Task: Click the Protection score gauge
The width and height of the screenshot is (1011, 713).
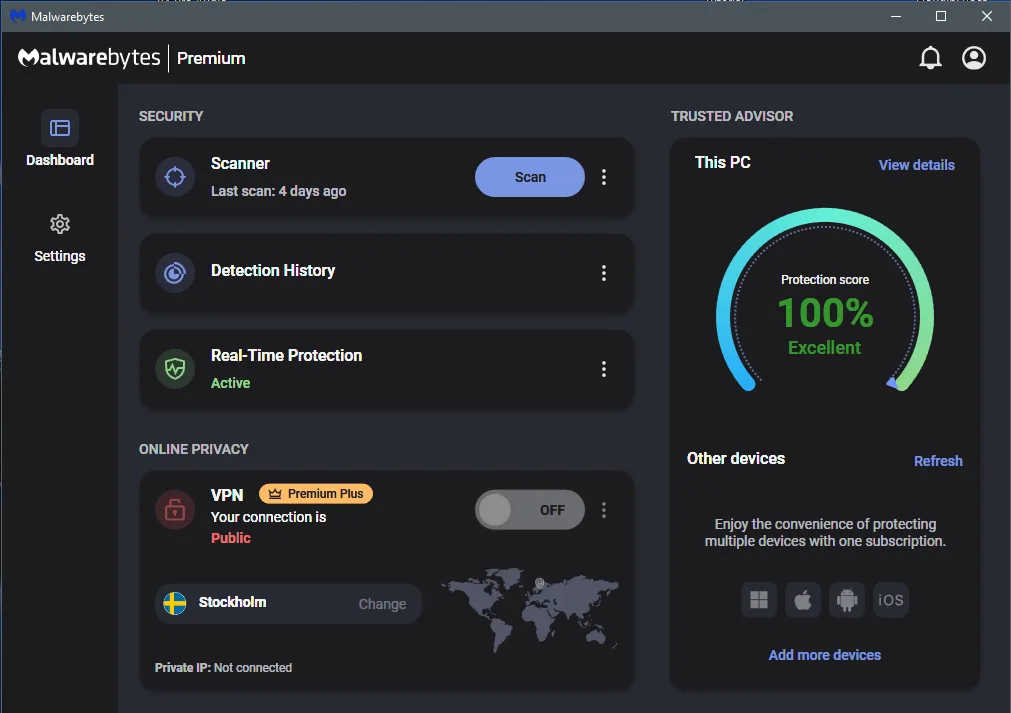Action: 825,300
